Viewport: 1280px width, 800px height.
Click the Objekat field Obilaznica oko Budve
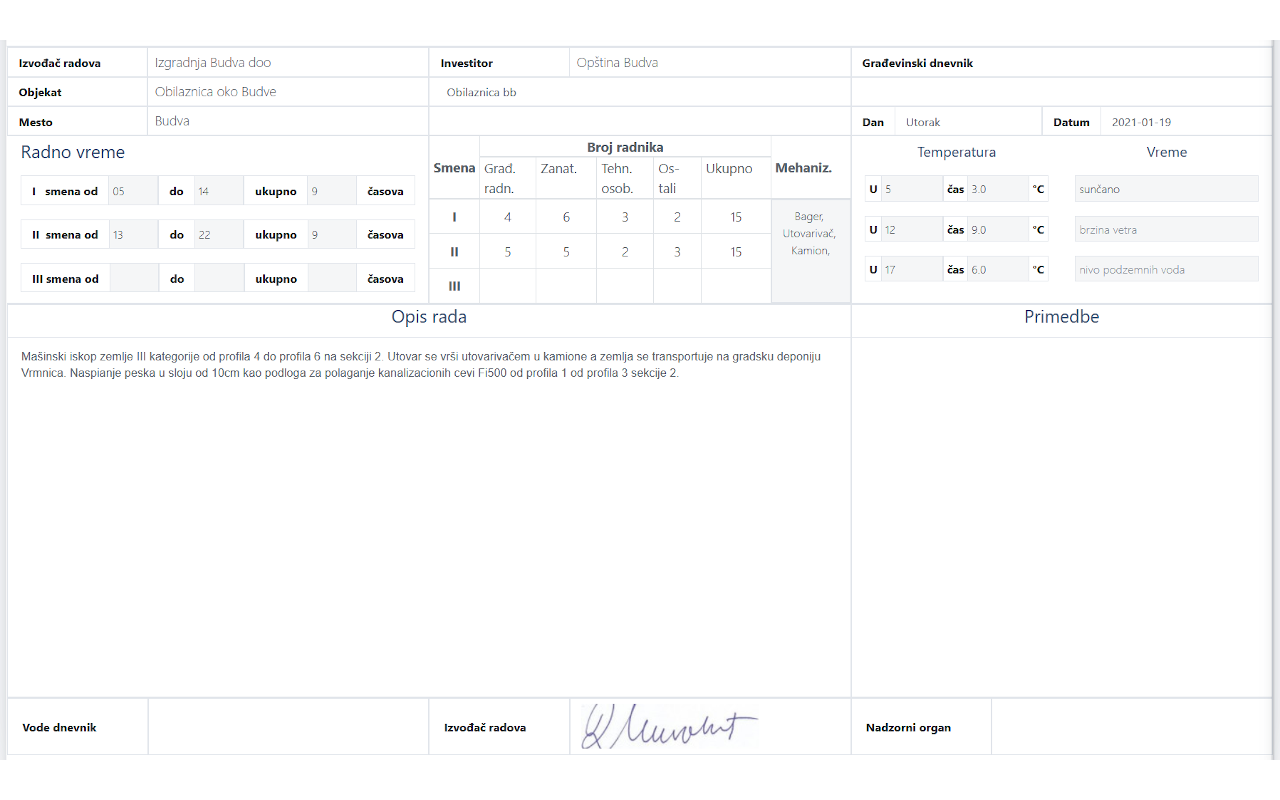coord(287,92)
